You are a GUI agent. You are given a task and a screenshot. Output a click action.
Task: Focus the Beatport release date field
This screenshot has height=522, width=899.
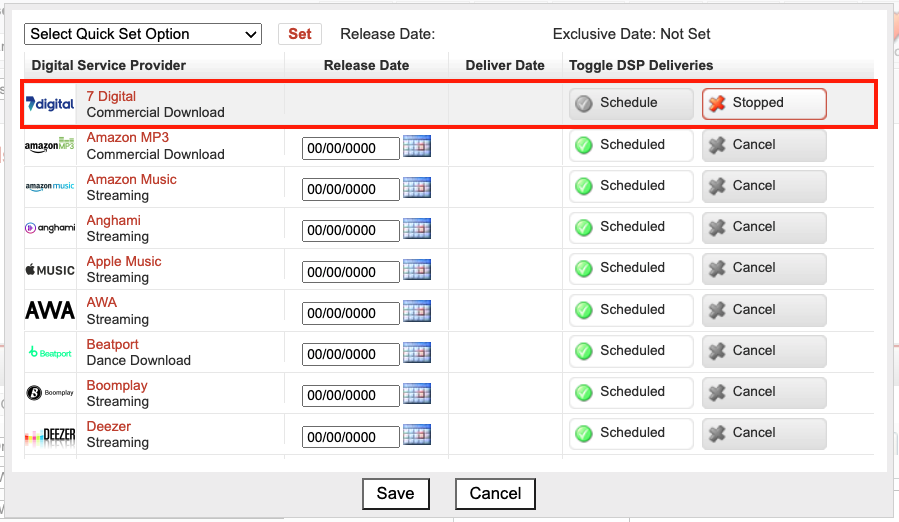pyautogui.click(x=351, y=355)
